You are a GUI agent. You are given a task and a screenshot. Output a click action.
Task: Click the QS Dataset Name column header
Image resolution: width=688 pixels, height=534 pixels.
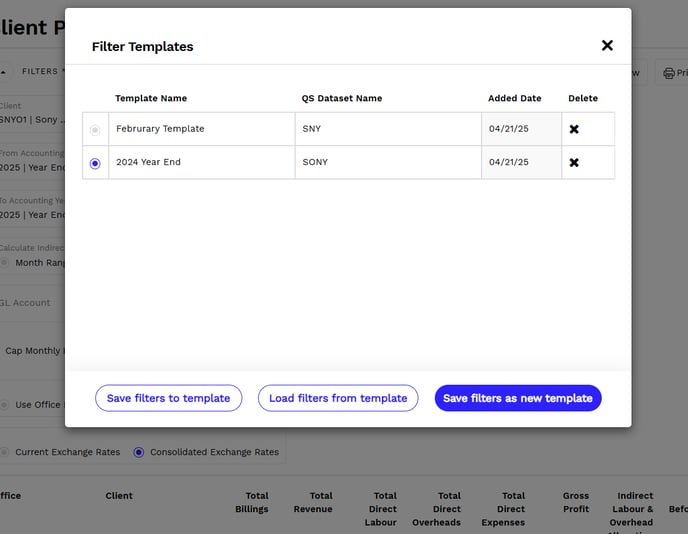pos(341,98)
